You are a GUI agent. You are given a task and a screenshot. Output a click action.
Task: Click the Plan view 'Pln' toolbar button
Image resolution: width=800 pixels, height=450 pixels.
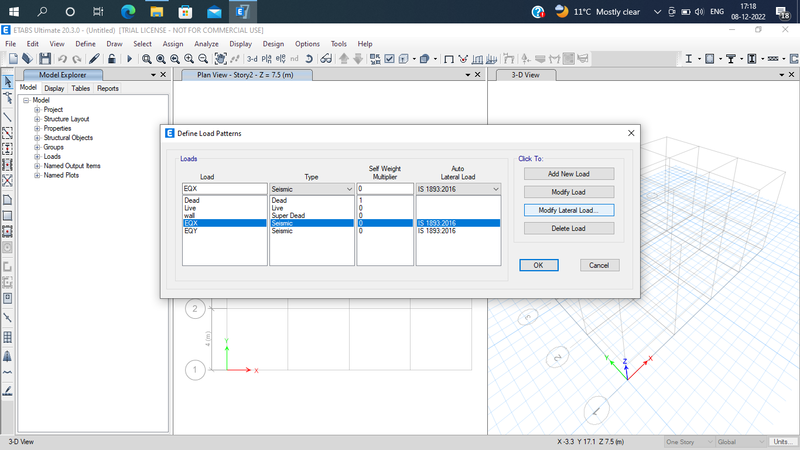266,59
